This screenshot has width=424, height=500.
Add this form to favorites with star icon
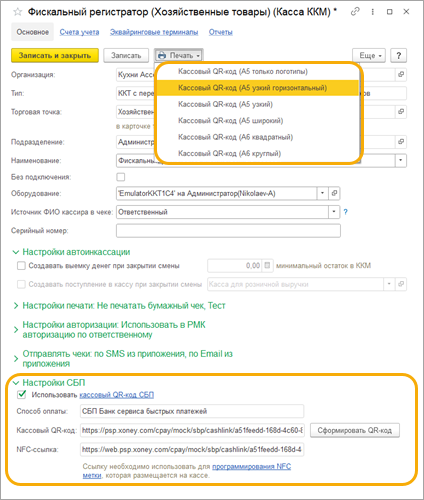17,12
